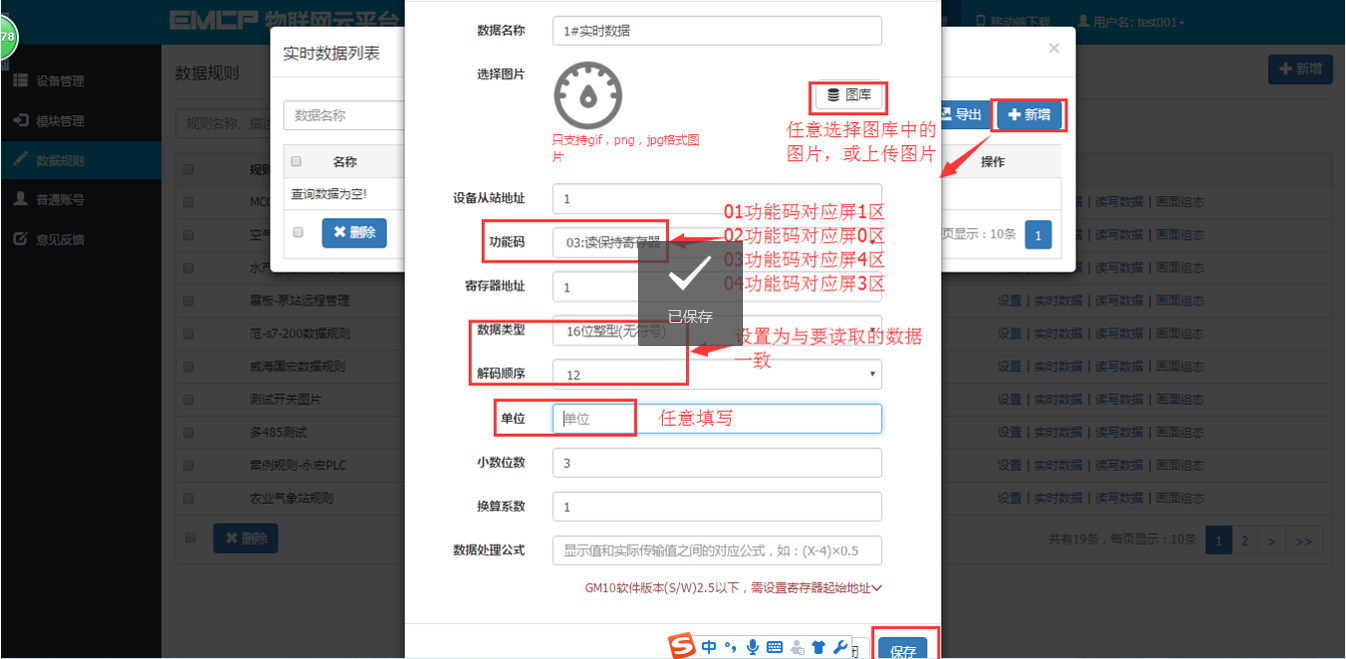Click the gauge picture under 选择图片
Viewport: 1346px width, 659px height.
coord(588,95)
